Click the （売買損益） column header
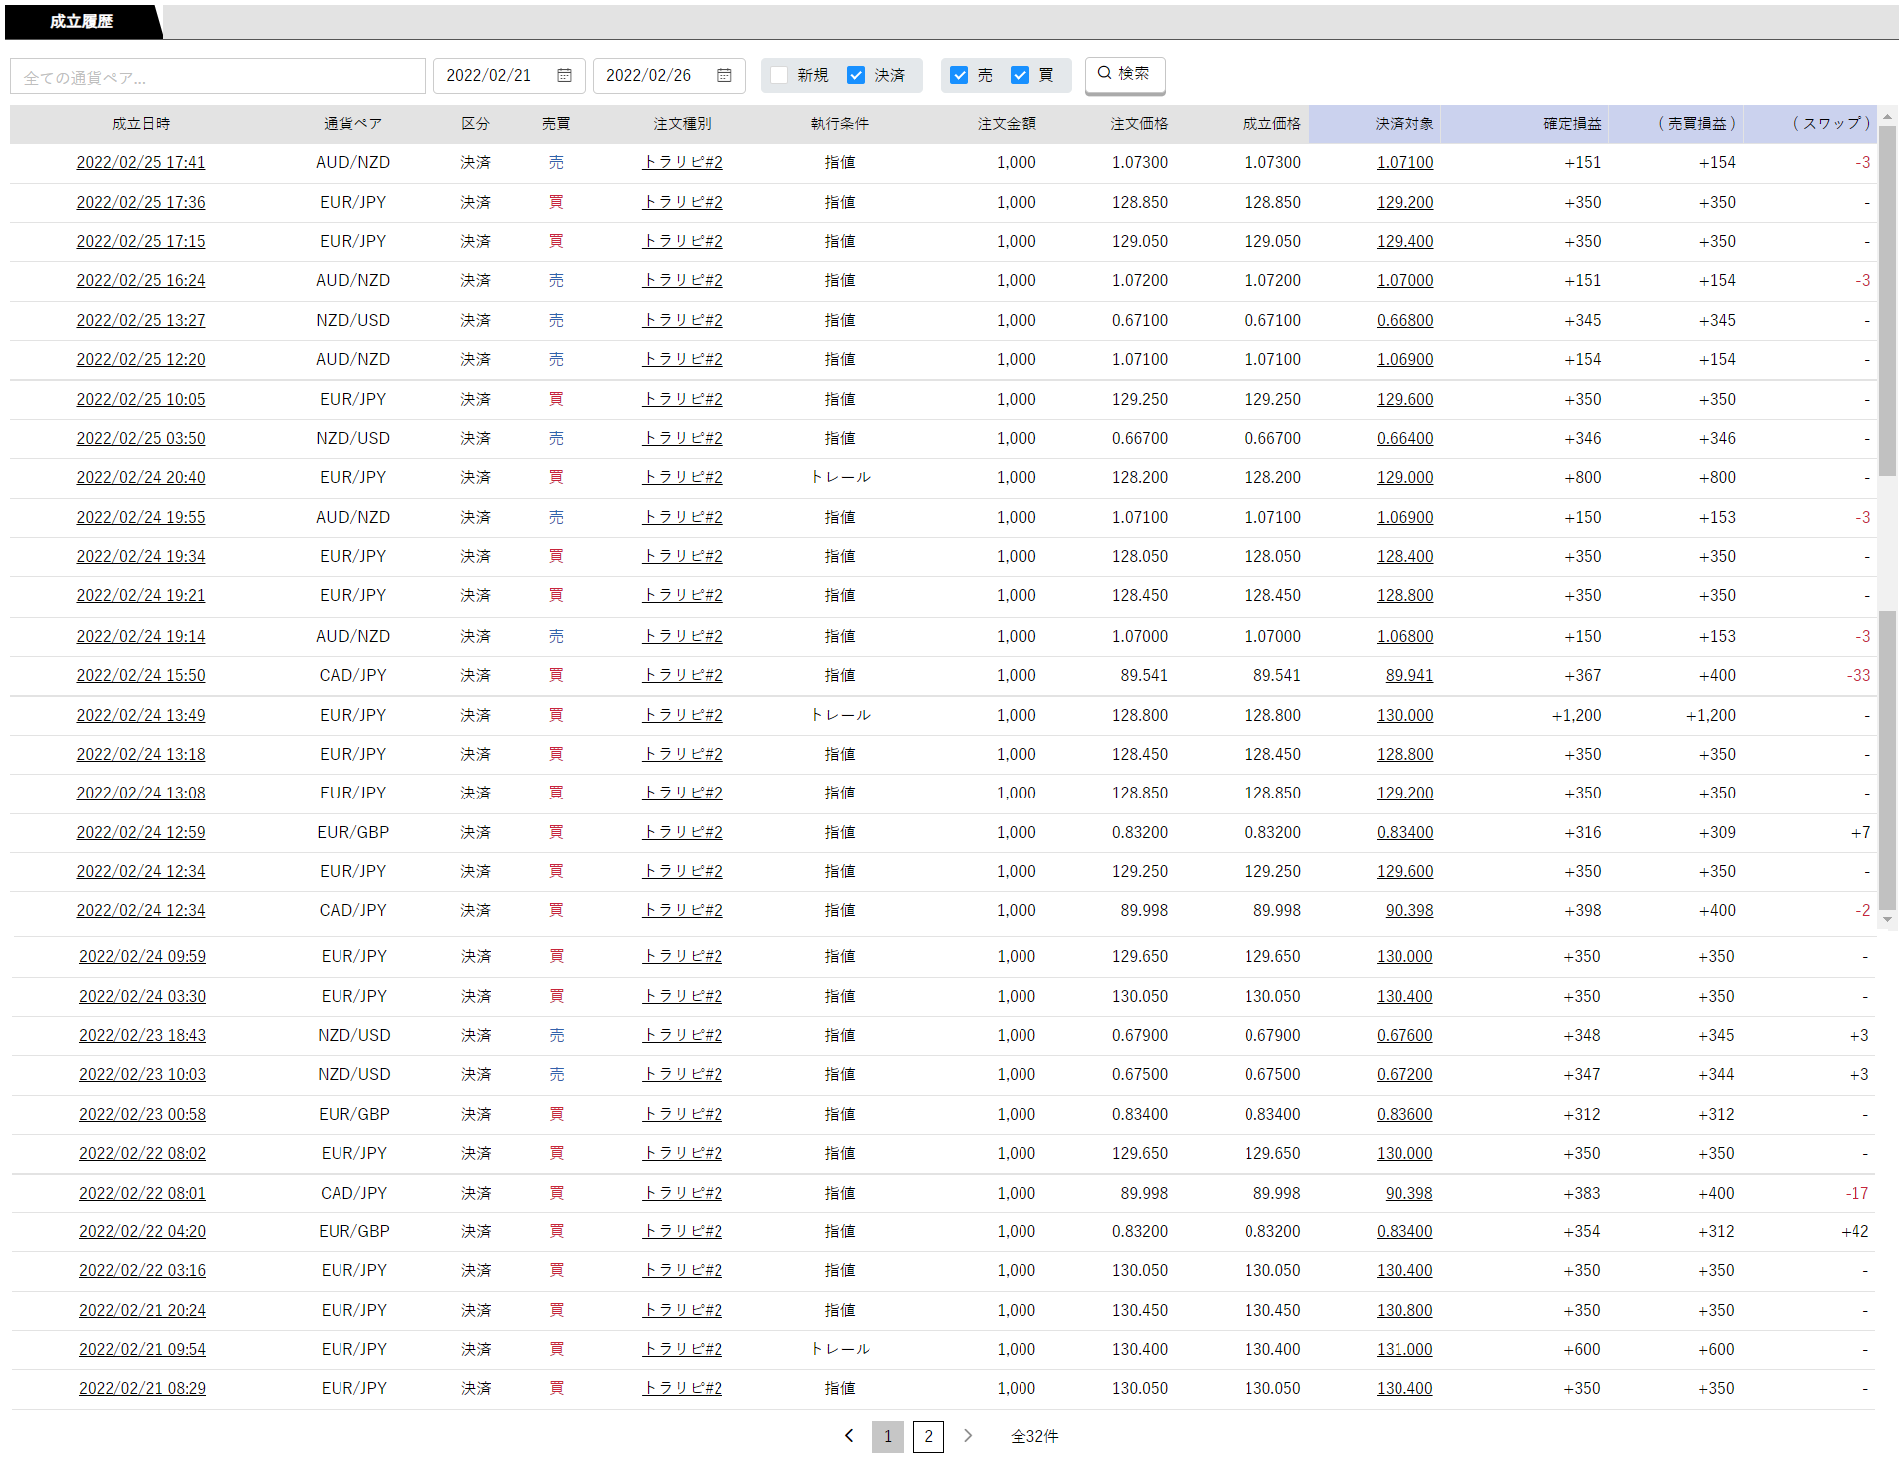The width and height of the screenshot is (1899, 1471). point(1697,123)
